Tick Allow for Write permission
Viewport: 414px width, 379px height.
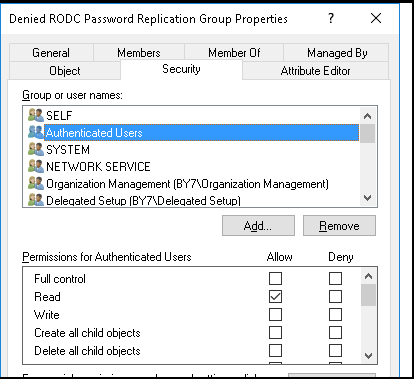275,314
